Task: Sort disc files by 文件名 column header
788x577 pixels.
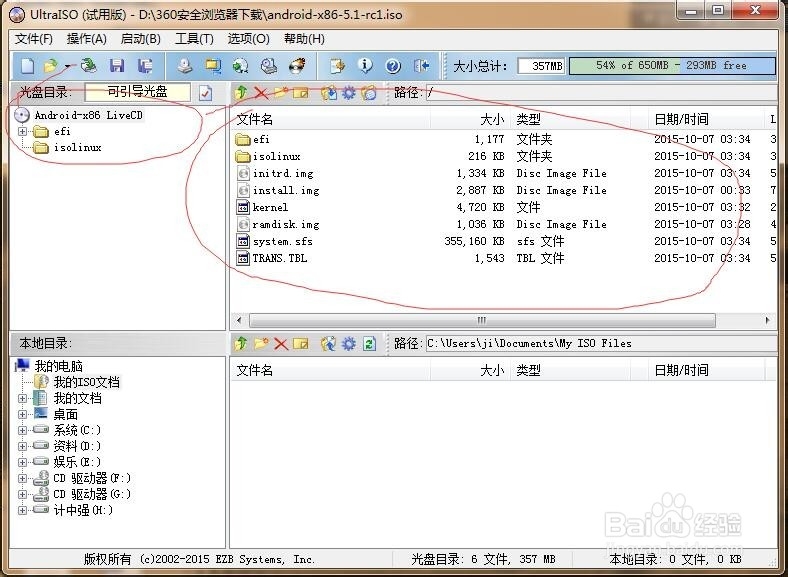Action: [x=330, y=120]
